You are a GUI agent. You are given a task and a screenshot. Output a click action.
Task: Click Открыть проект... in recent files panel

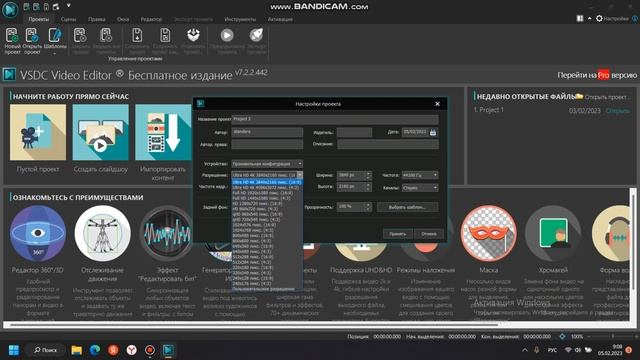(x=607, y=97)
